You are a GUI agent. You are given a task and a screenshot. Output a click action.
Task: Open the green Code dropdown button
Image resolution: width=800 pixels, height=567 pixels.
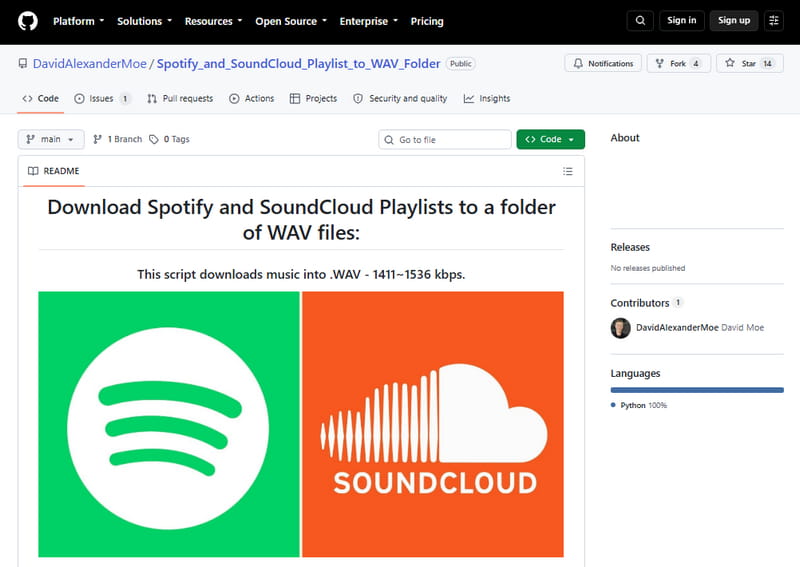coord(551,139)
